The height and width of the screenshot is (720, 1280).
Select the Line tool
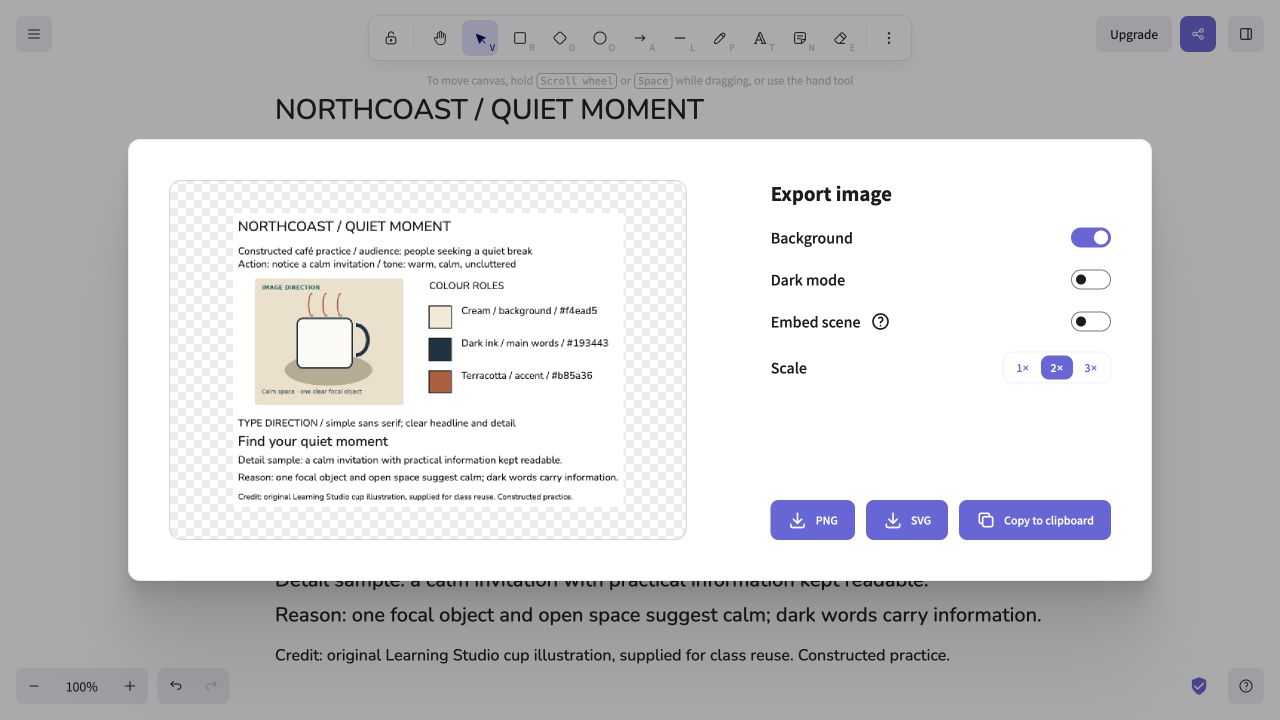[680, 38]
